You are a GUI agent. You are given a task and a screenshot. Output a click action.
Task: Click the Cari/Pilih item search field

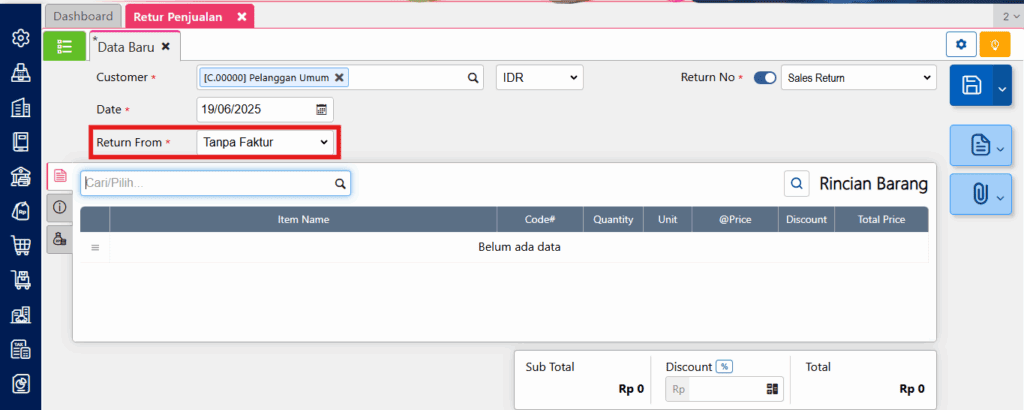click(207, 183)
